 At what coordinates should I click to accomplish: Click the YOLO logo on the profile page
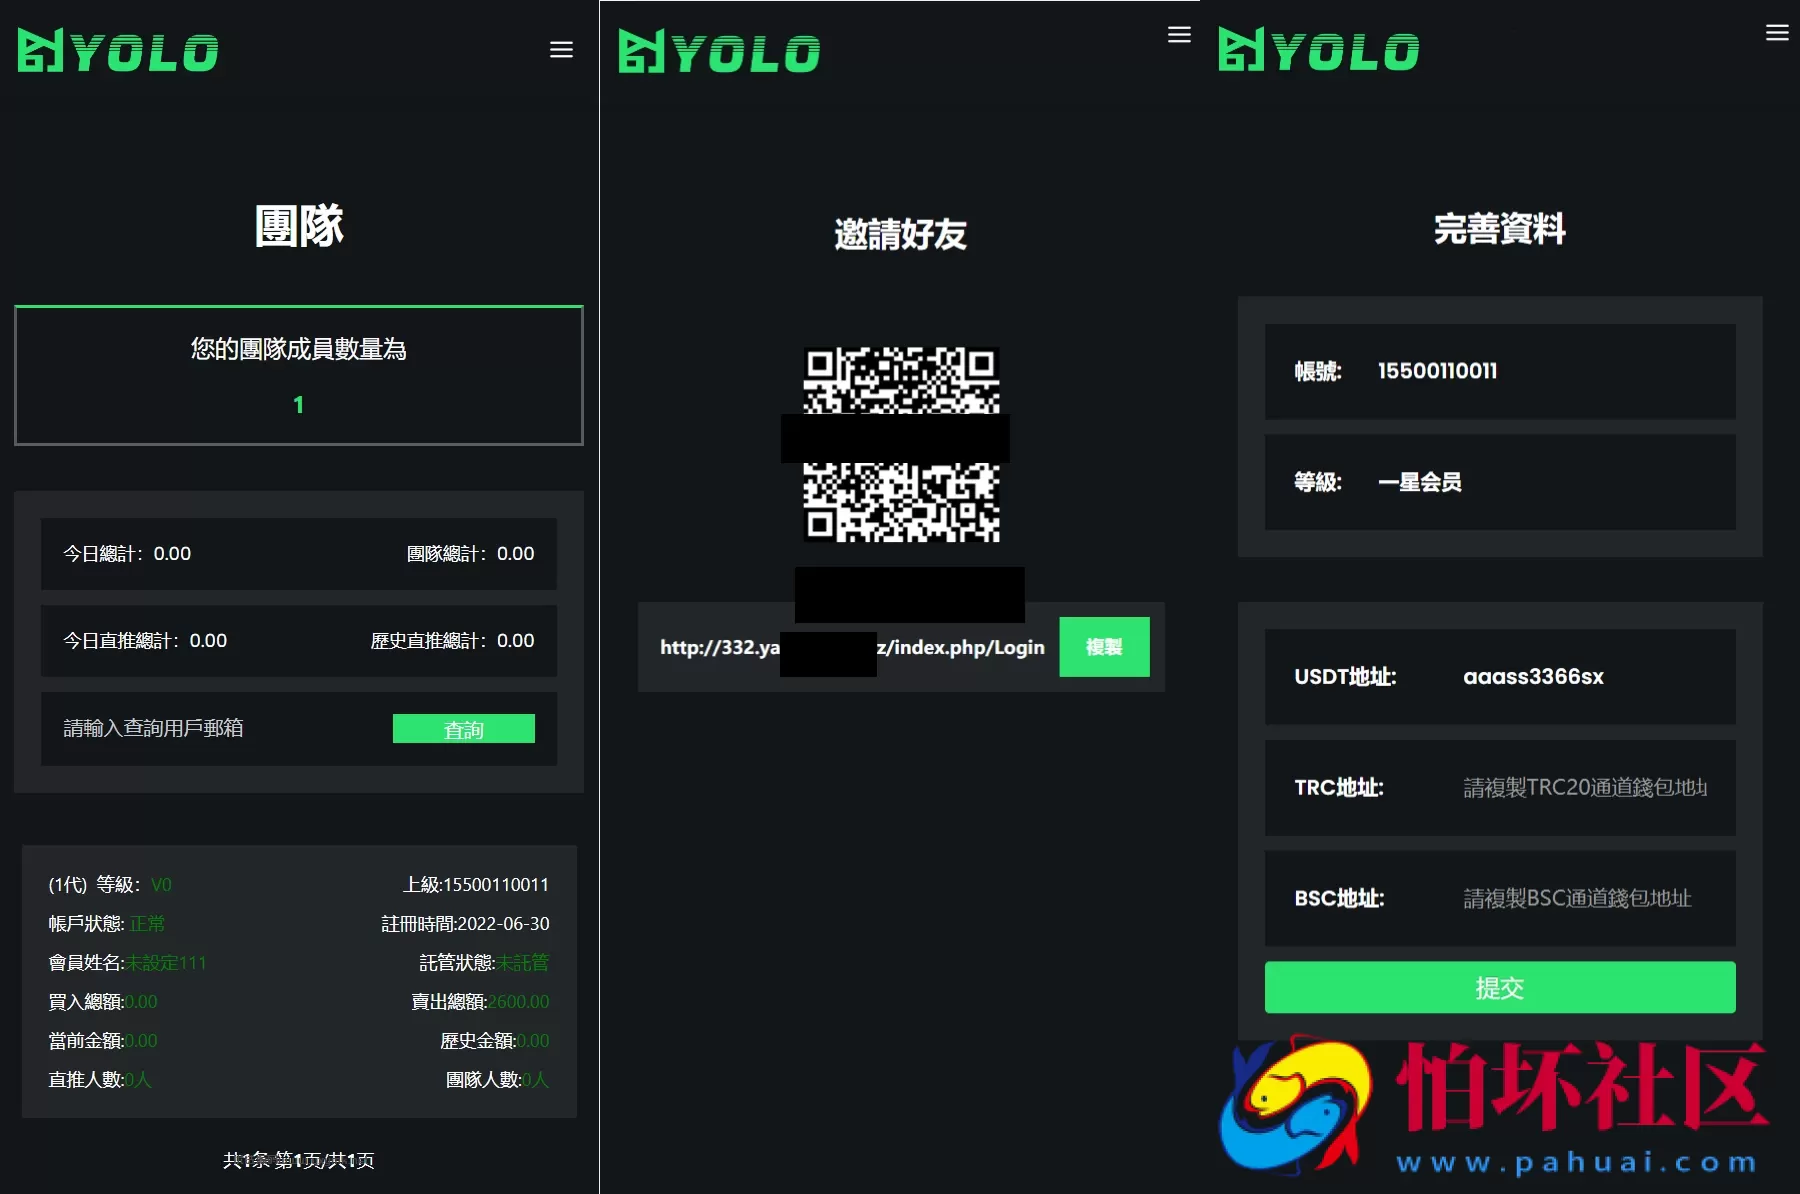(1318, 48)
